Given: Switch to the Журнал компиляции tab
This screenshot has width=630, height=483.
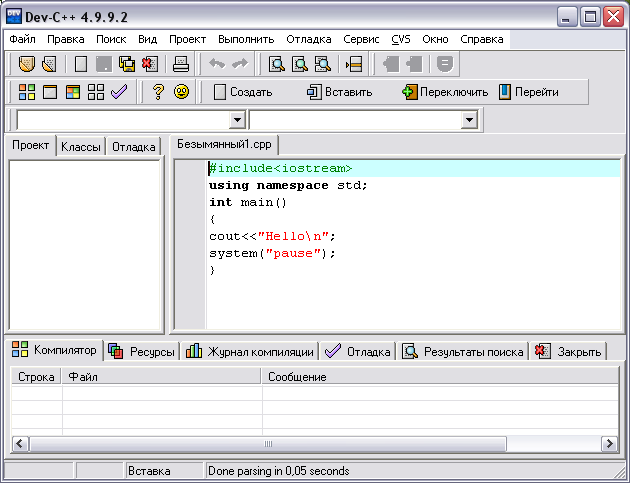Looking at the screenshot, I should [249, 352].
